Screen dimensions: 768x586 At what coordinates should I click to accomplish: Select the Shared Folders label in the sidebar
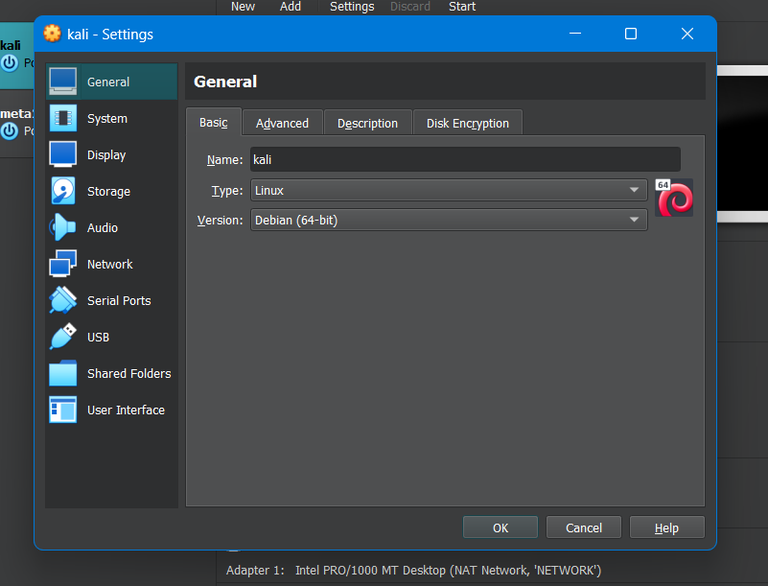pyautogui.click(x=129, y=373)
